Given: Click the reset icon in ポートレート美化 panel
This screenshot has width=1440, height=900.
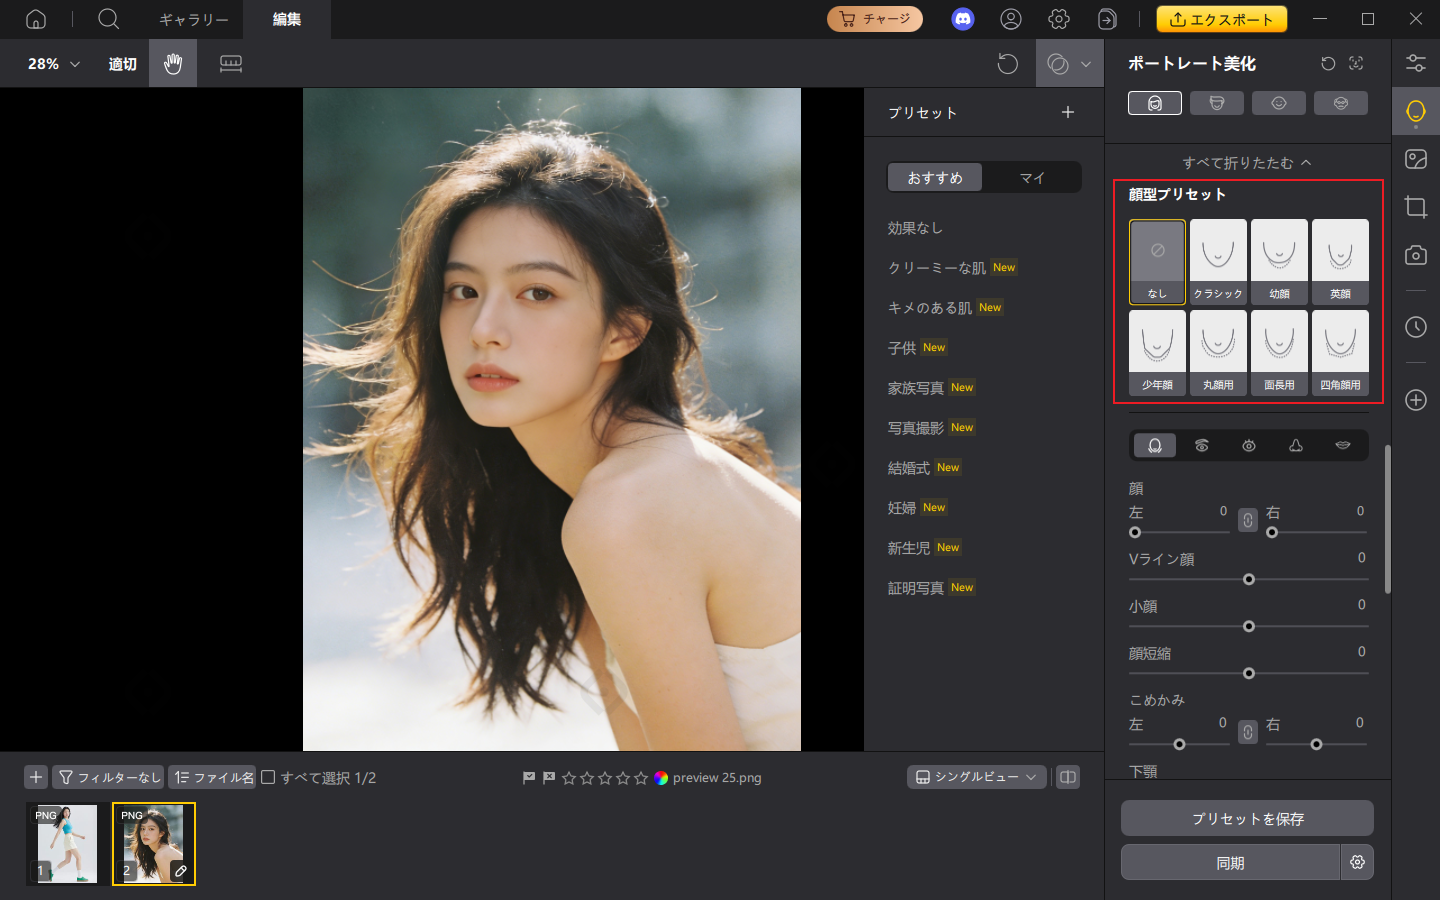Looking at the screenshot, I should (1327, 62).
